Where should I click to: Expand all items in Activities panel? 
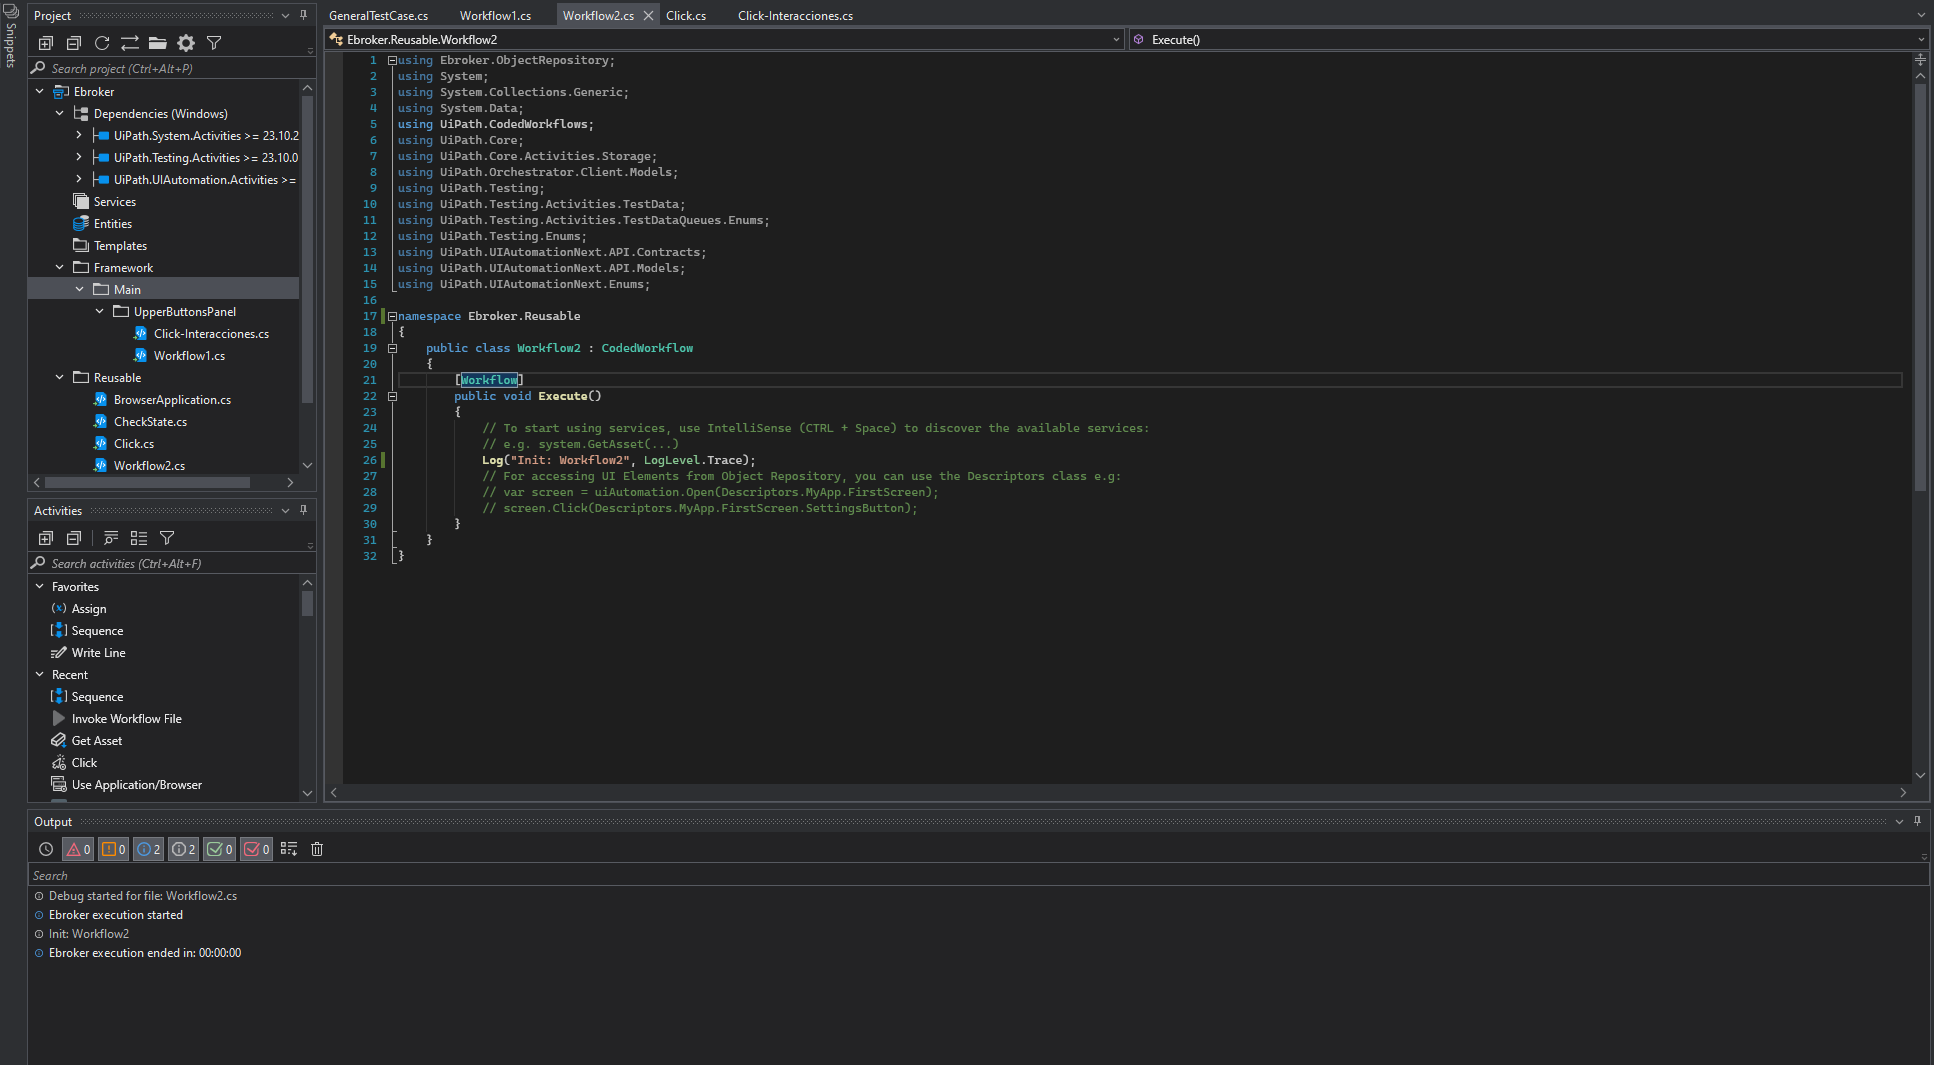46,538
